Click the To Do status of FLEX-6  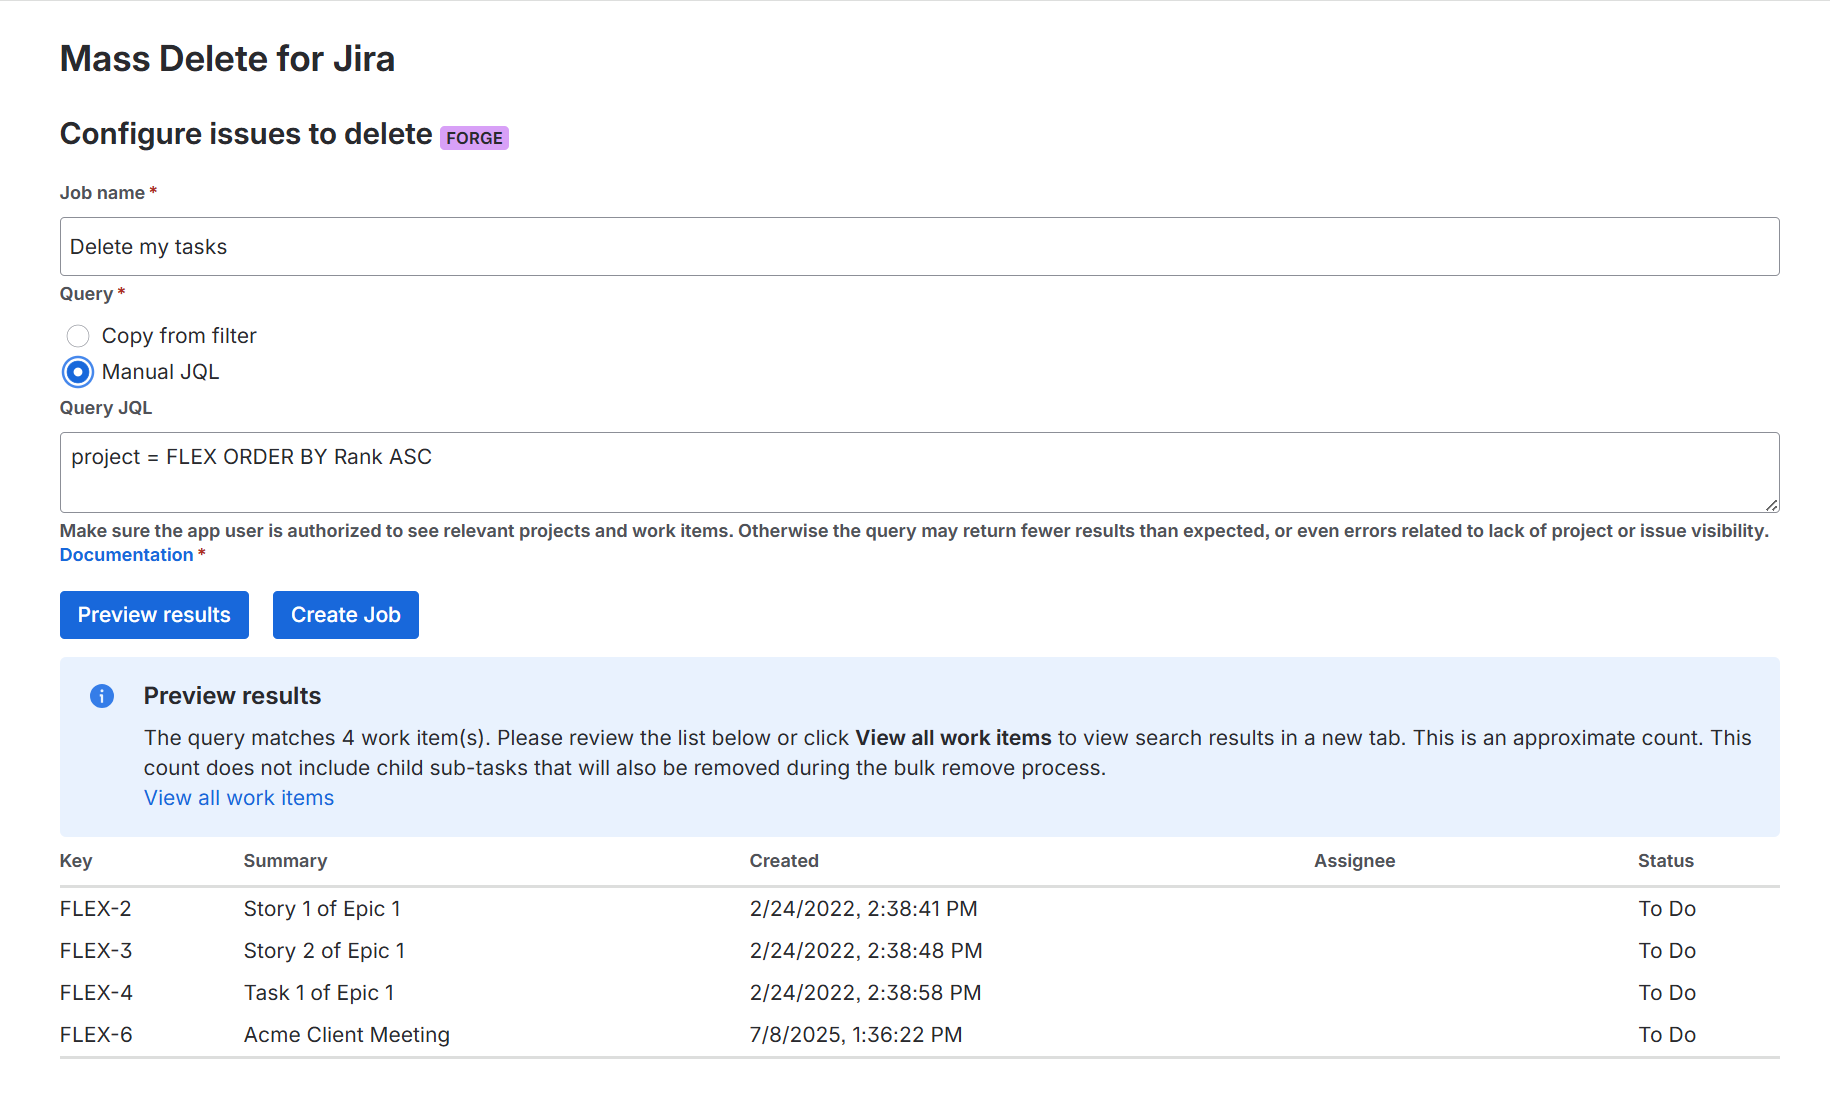[x=1667, y=1035]
